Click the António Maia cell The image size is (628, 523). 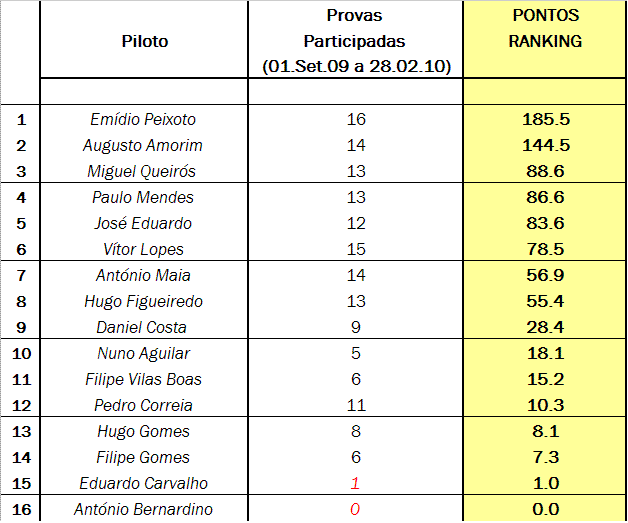[144, 275]
